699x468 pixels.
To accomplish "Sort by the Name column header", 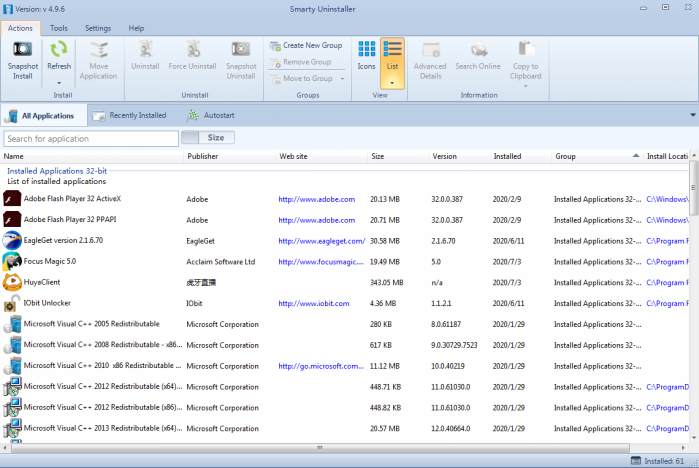I will pos(92,156).
